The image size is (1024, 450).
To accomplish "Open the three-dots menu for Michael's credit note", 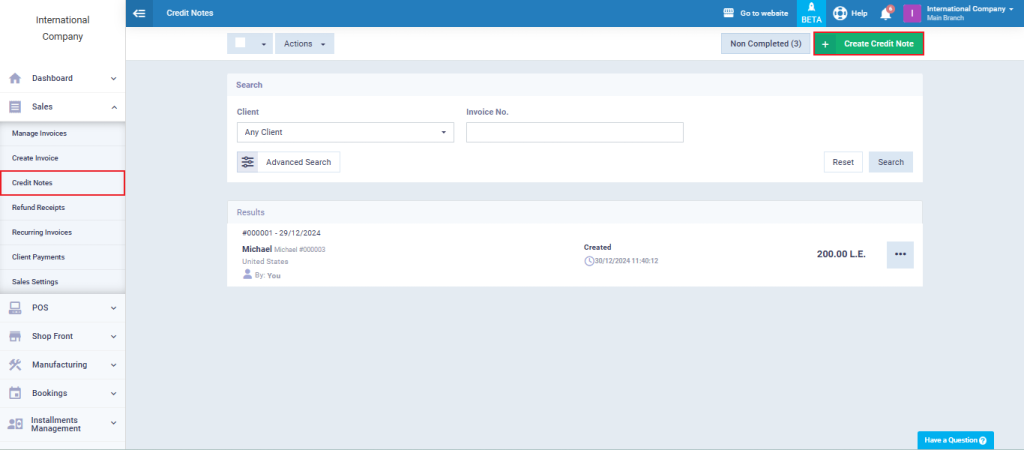I will tap(900, 255).
